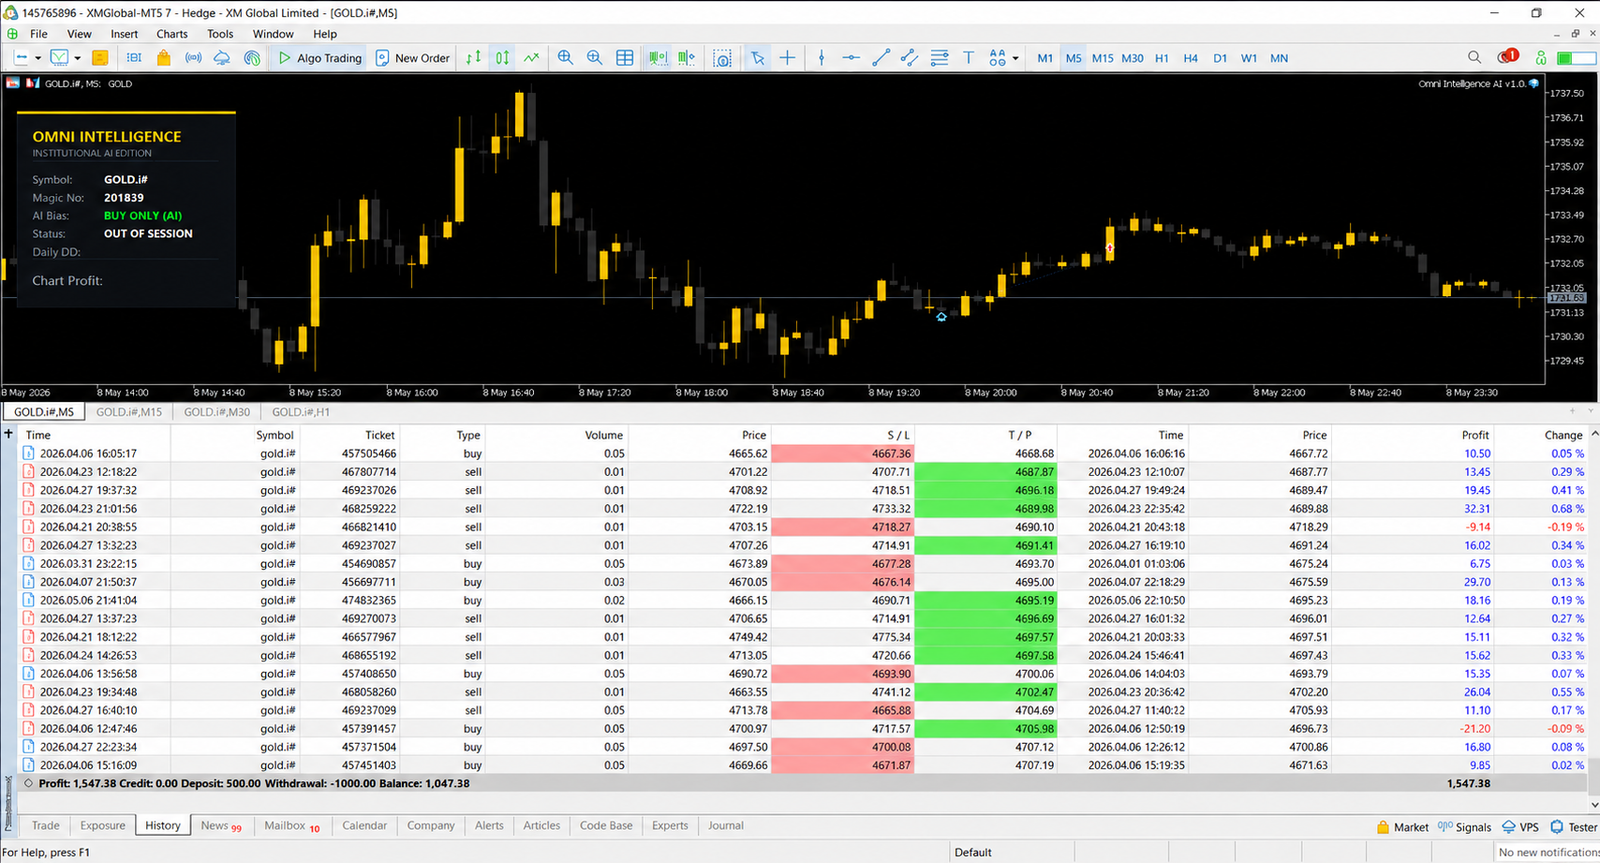Select the crosshair tool
Viewport: 1600px width, 863px height.
(x=788, y=58)
